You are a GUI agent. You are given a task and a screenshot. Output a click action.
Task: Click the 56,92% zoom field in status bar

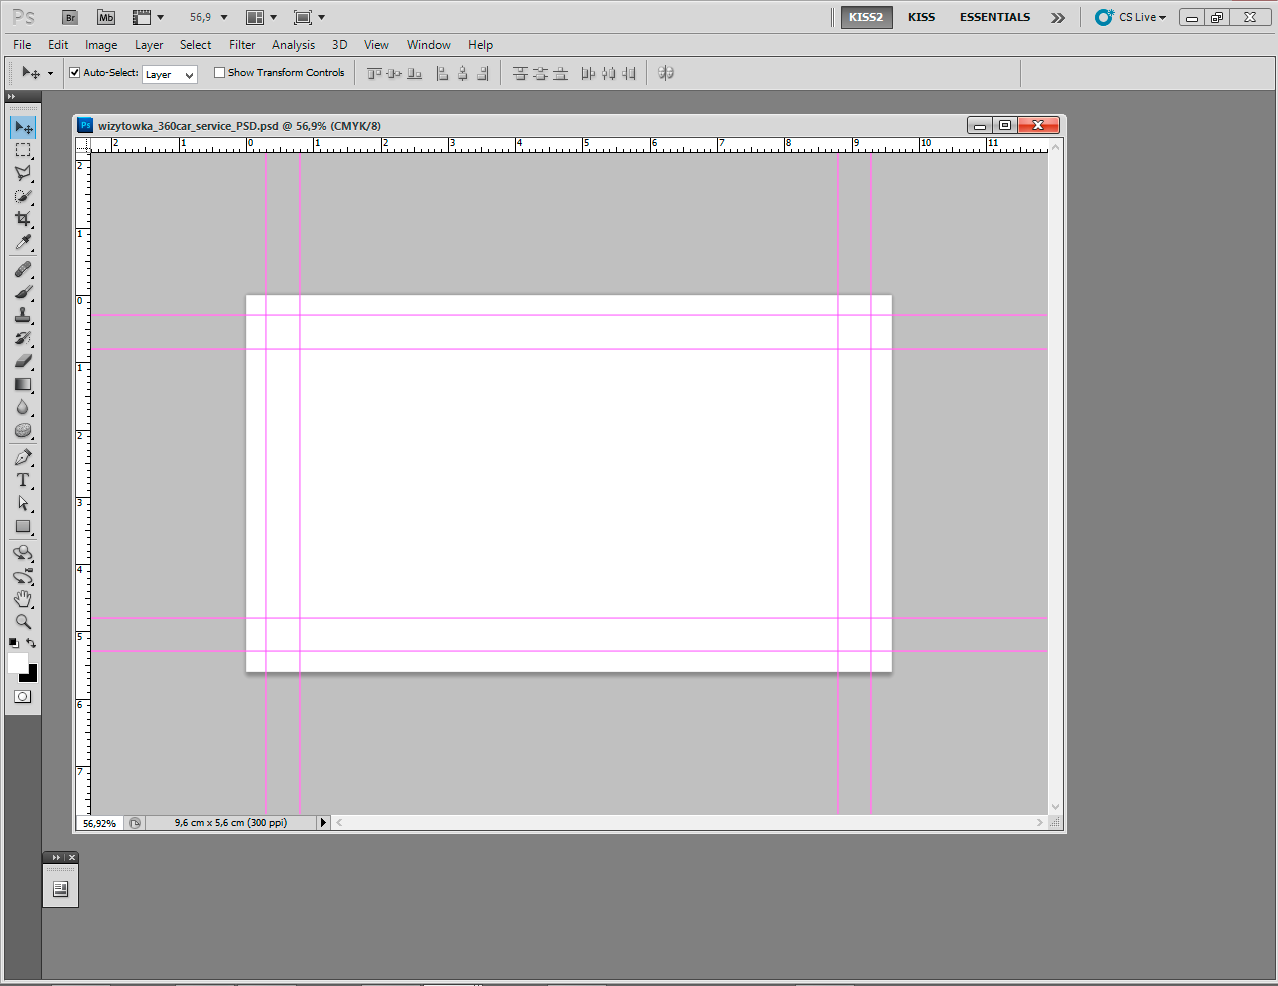[x=99, y=823]
